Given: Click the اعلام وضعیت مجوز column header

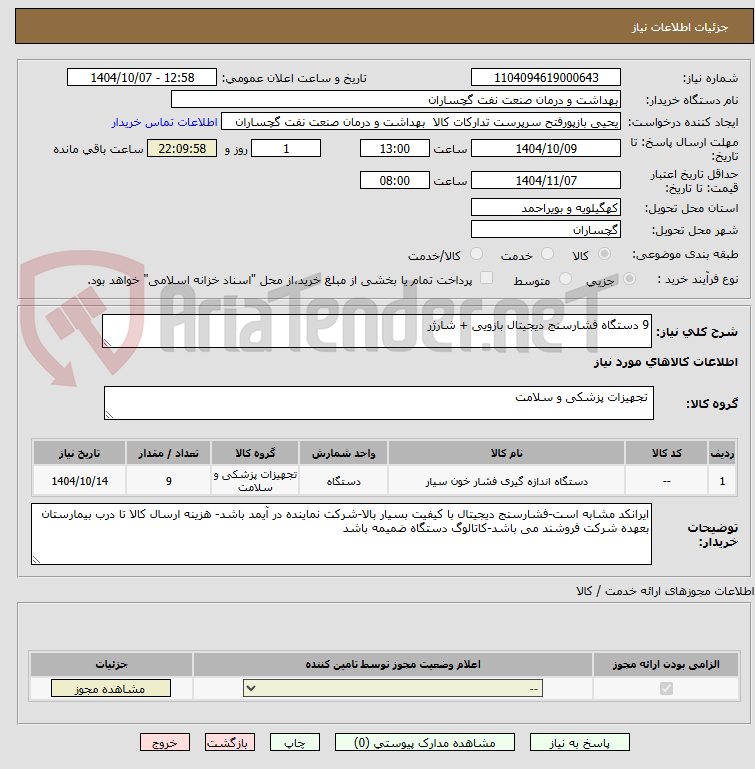Looking at the screenshot, I should point(393,664).
